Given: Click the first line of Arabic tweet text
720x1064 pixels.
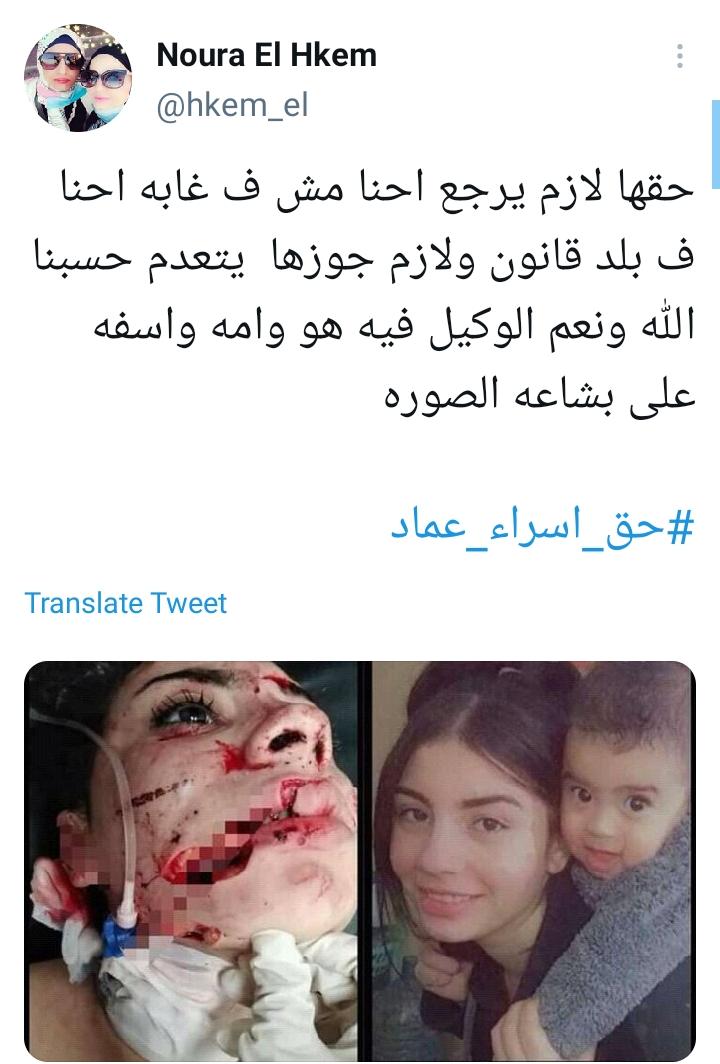Looking at the screenshot, I should point(378,188).
